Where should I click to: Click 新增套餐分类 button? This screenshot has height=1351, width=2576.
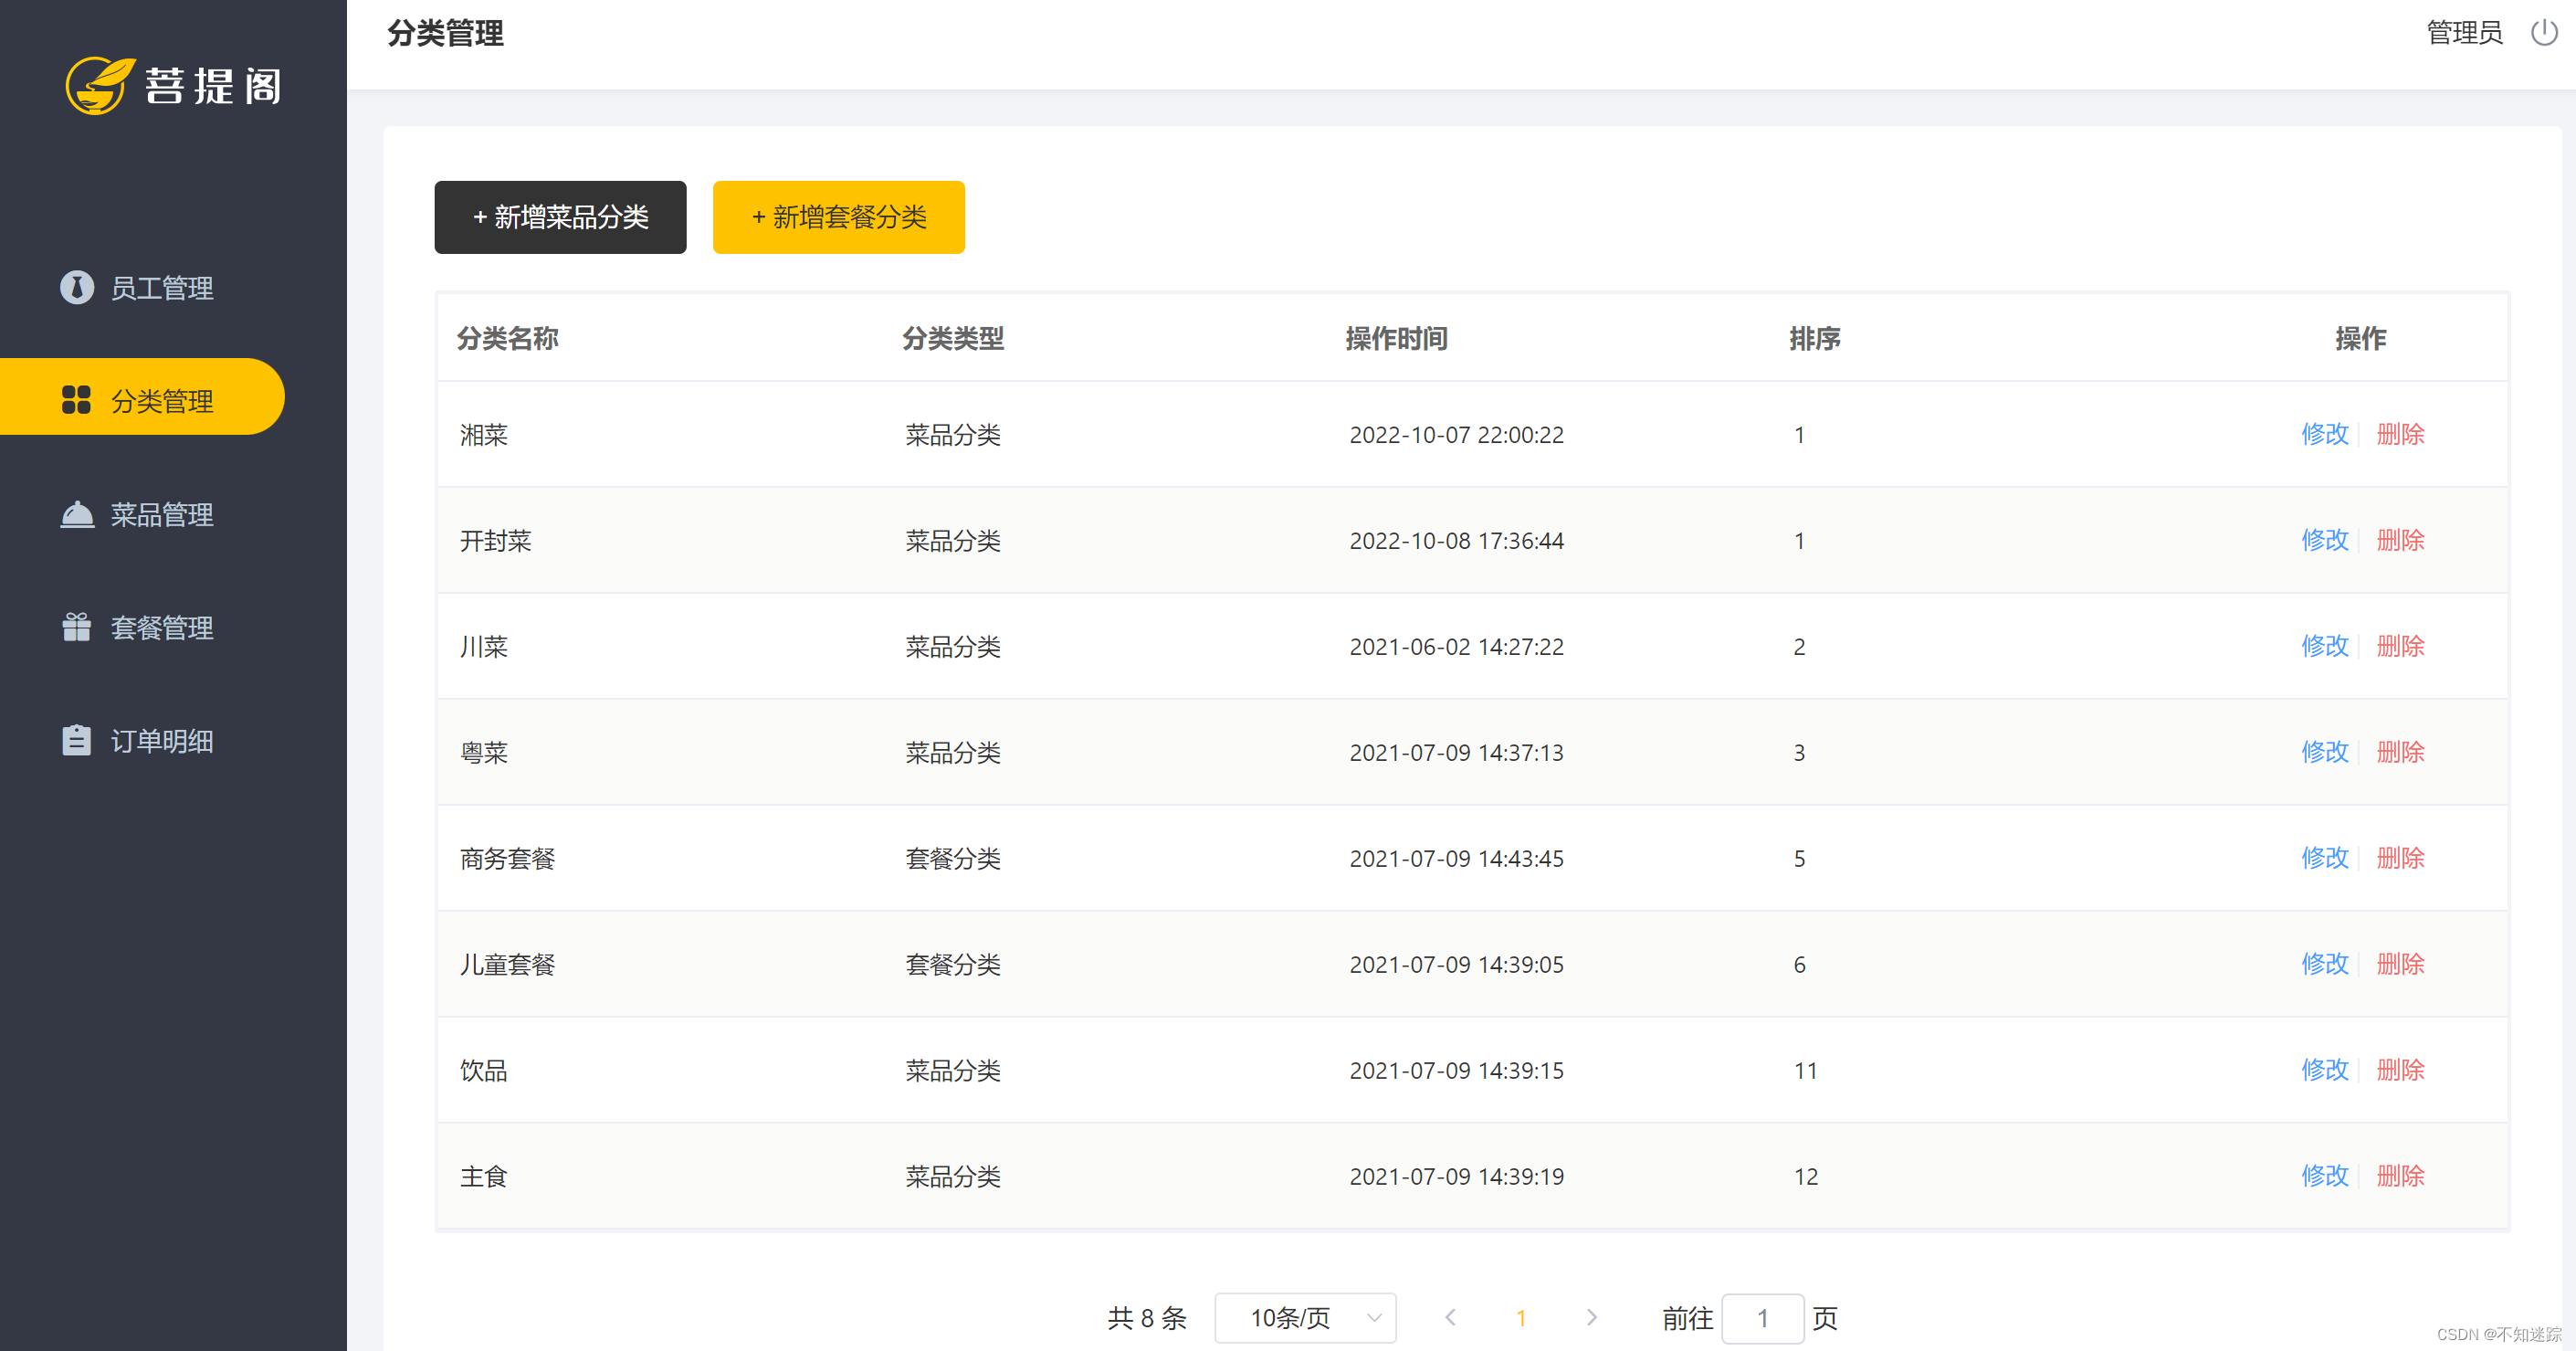838,217
